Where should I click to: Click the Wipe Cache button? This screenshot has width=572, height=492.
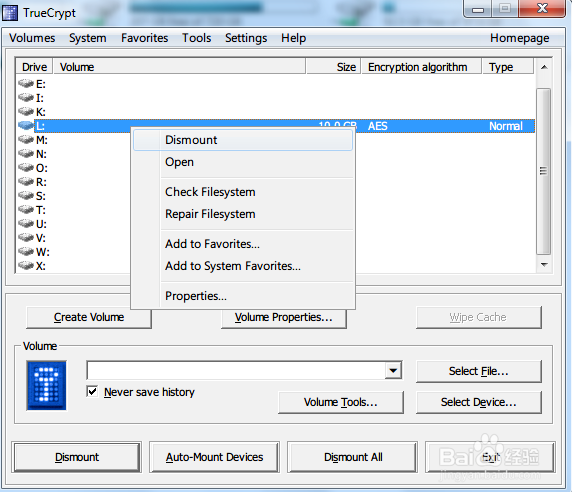click(x=478, y=317)
